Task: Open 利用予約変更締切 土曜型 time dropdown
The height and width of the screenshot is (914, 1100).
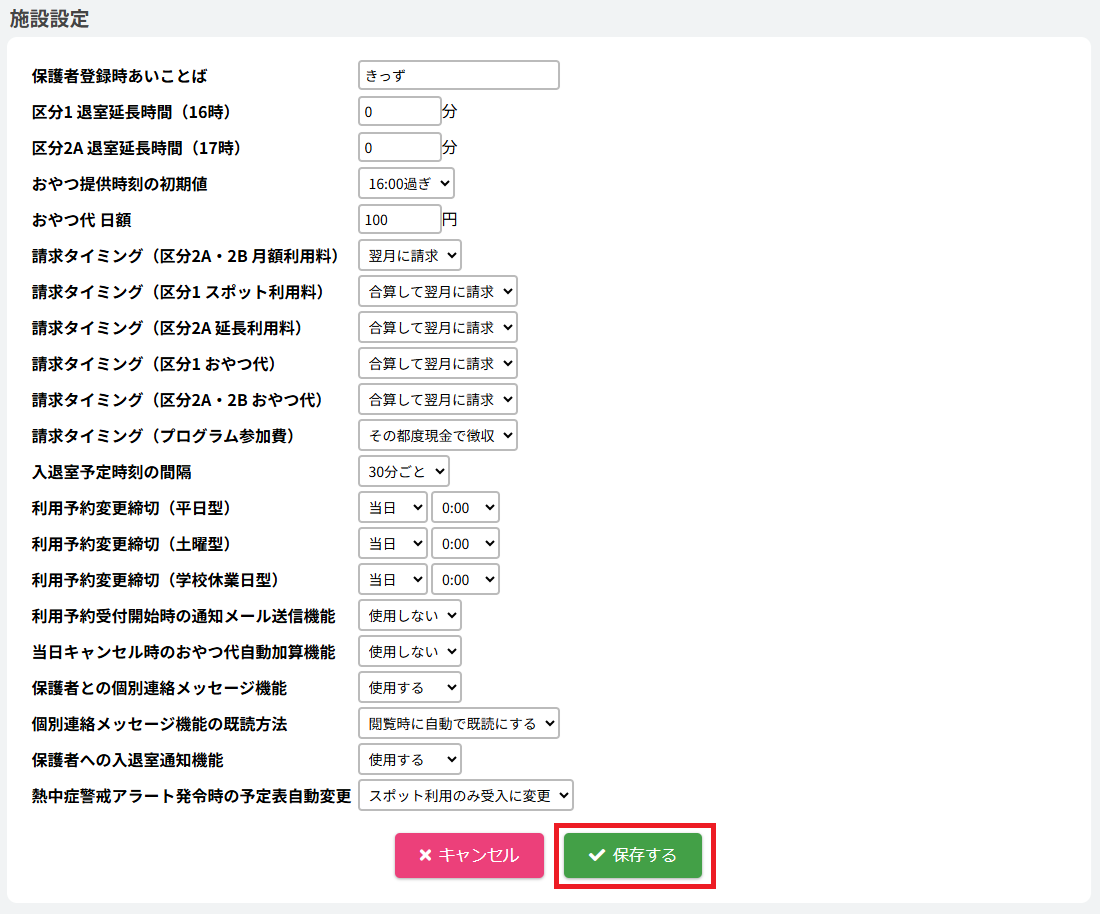Action: click(x=465, y=543)
